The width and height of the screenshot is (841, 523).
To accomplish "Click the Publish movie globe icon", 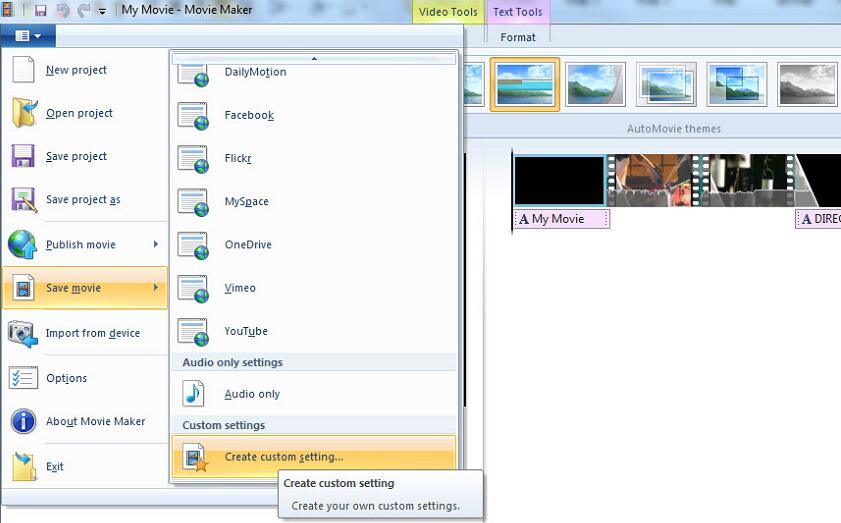I will point(23,244).
